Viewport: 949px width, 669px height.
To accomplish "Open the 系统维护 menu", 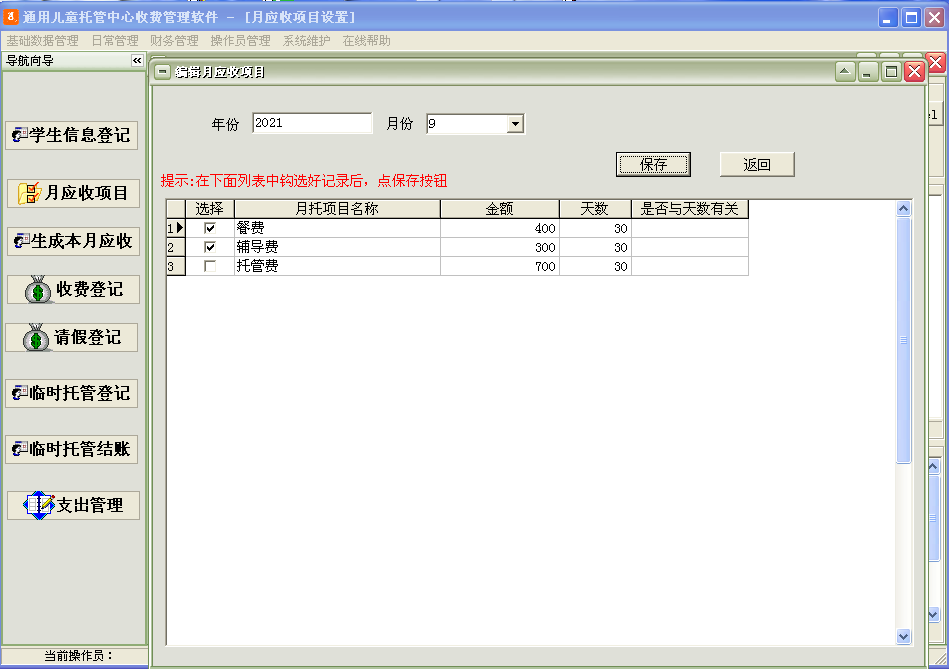I will pyautogui.click(x=306, y=41).
